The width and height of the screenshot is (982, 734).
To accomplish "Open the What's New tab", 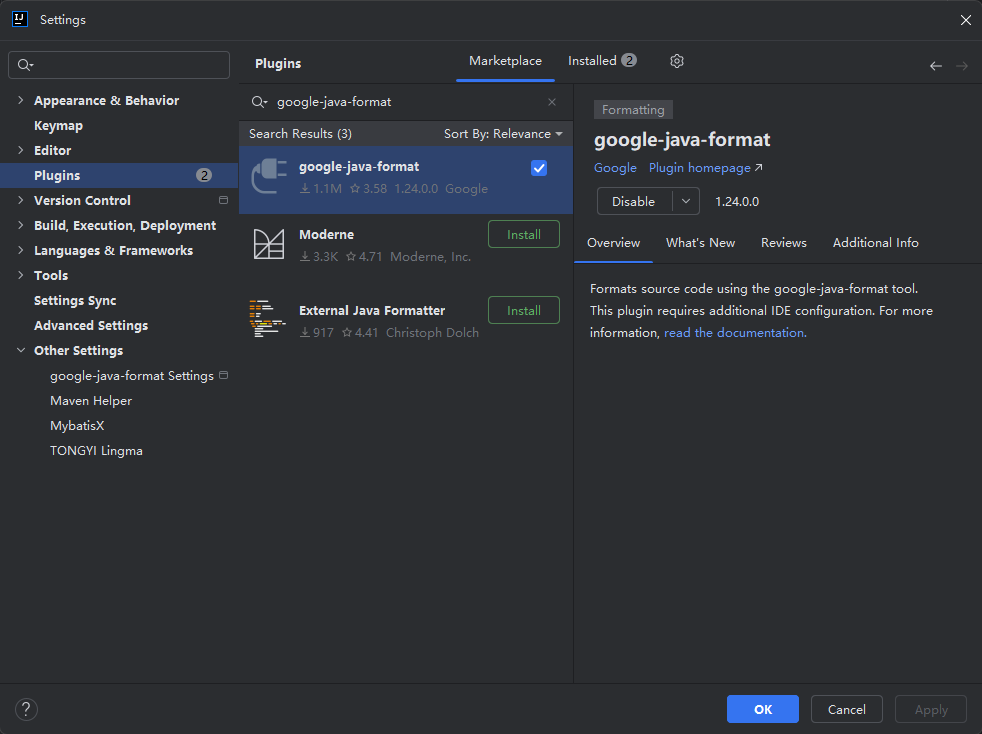I will pos(700,243).
